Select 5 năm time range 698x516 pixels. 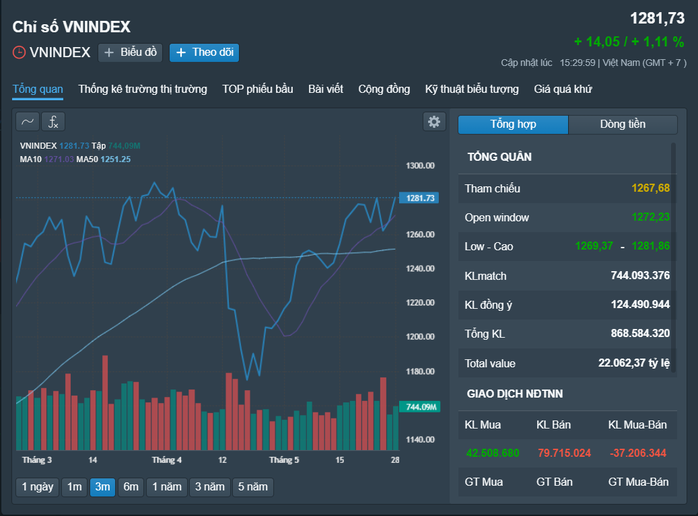(x=252, y=487)
